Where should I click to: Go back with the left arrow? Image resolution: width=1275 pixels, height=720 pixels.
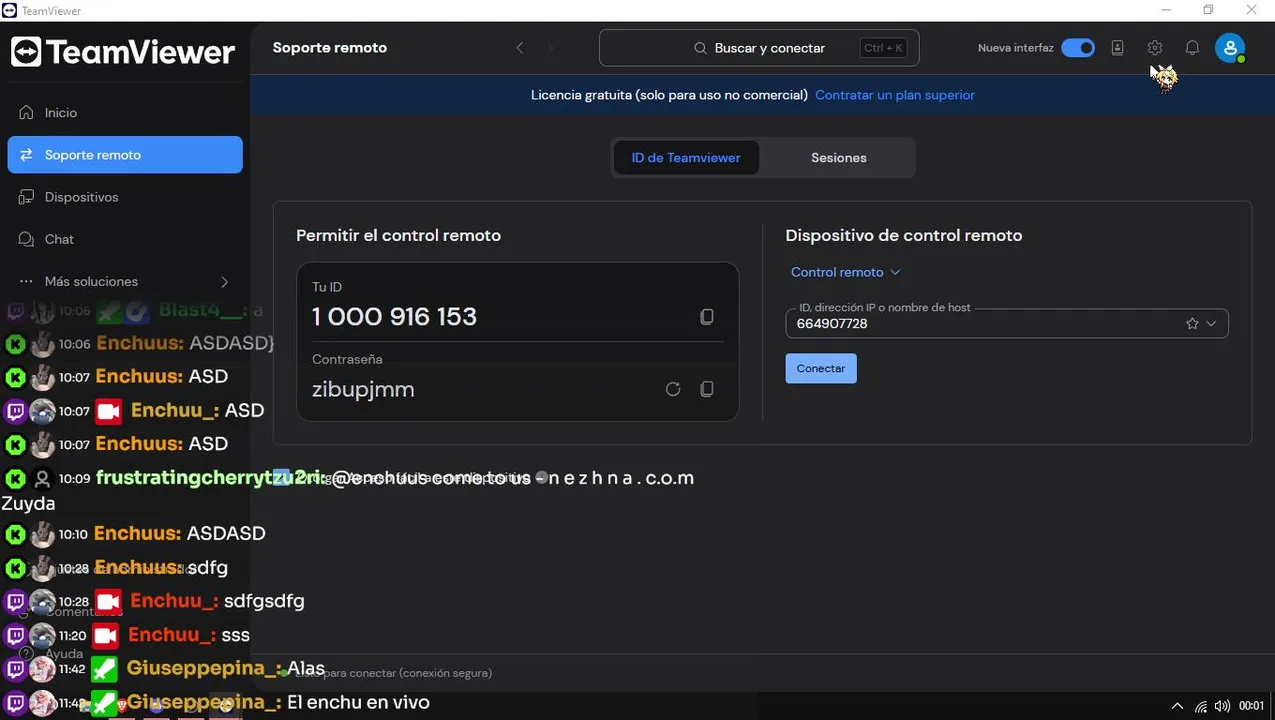pyautogui.click(x=519, y=48)
